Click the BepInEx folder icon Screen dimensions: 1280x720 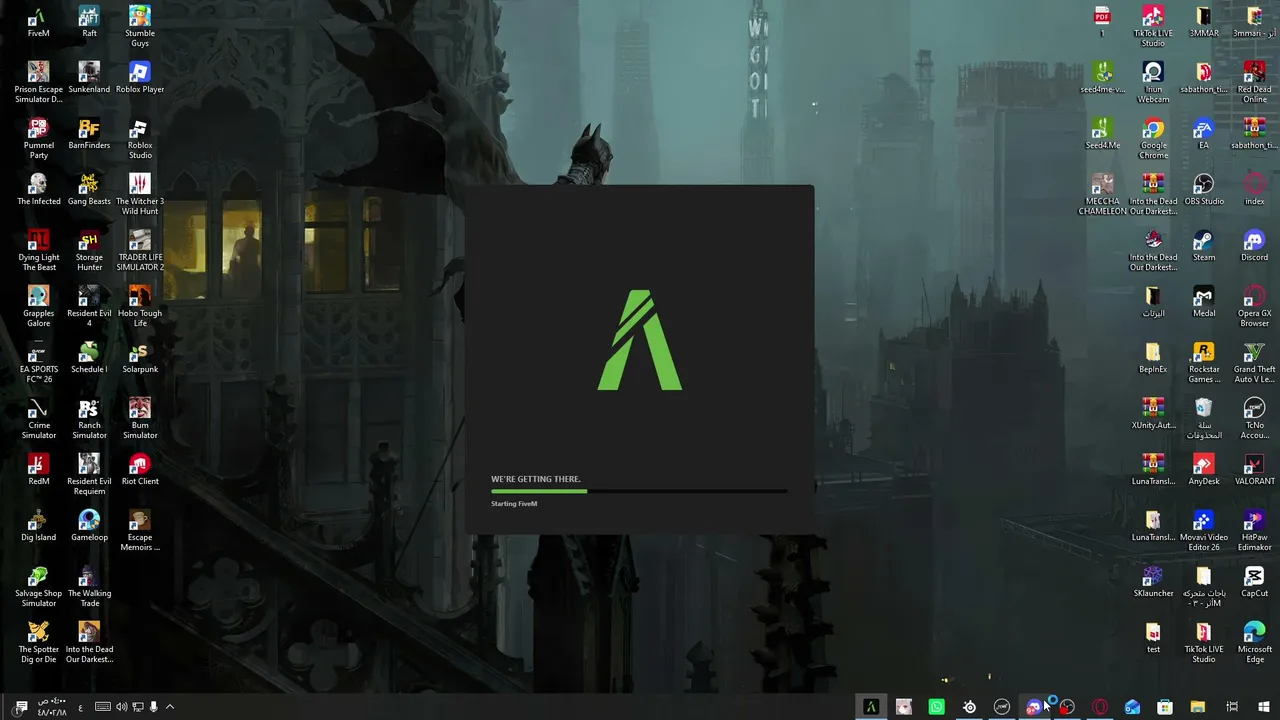point(1153,358)
